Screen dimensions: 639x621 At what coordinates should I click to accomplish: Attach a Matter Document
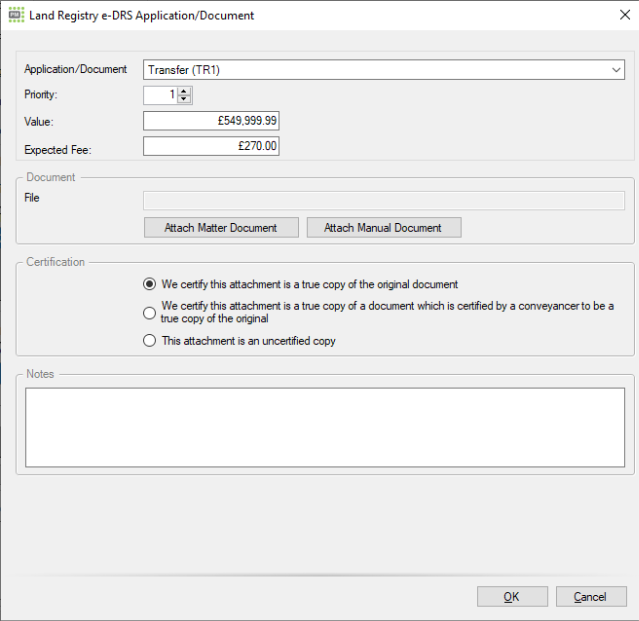click(221, 227)
